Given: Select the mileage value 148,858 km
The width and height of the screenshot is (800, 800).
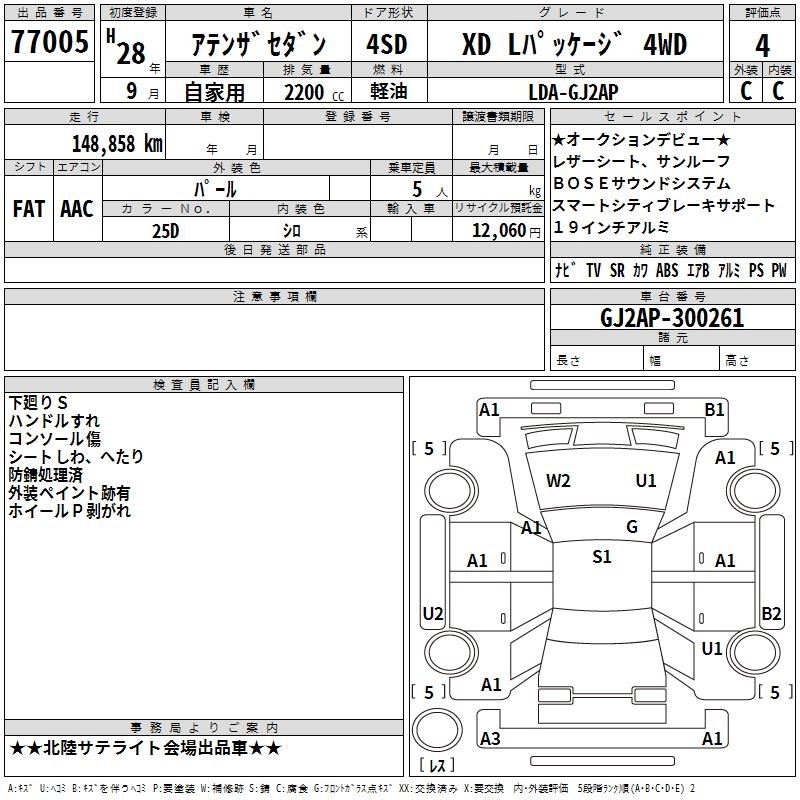Looking at the screenshot, I should click(117, 143).
